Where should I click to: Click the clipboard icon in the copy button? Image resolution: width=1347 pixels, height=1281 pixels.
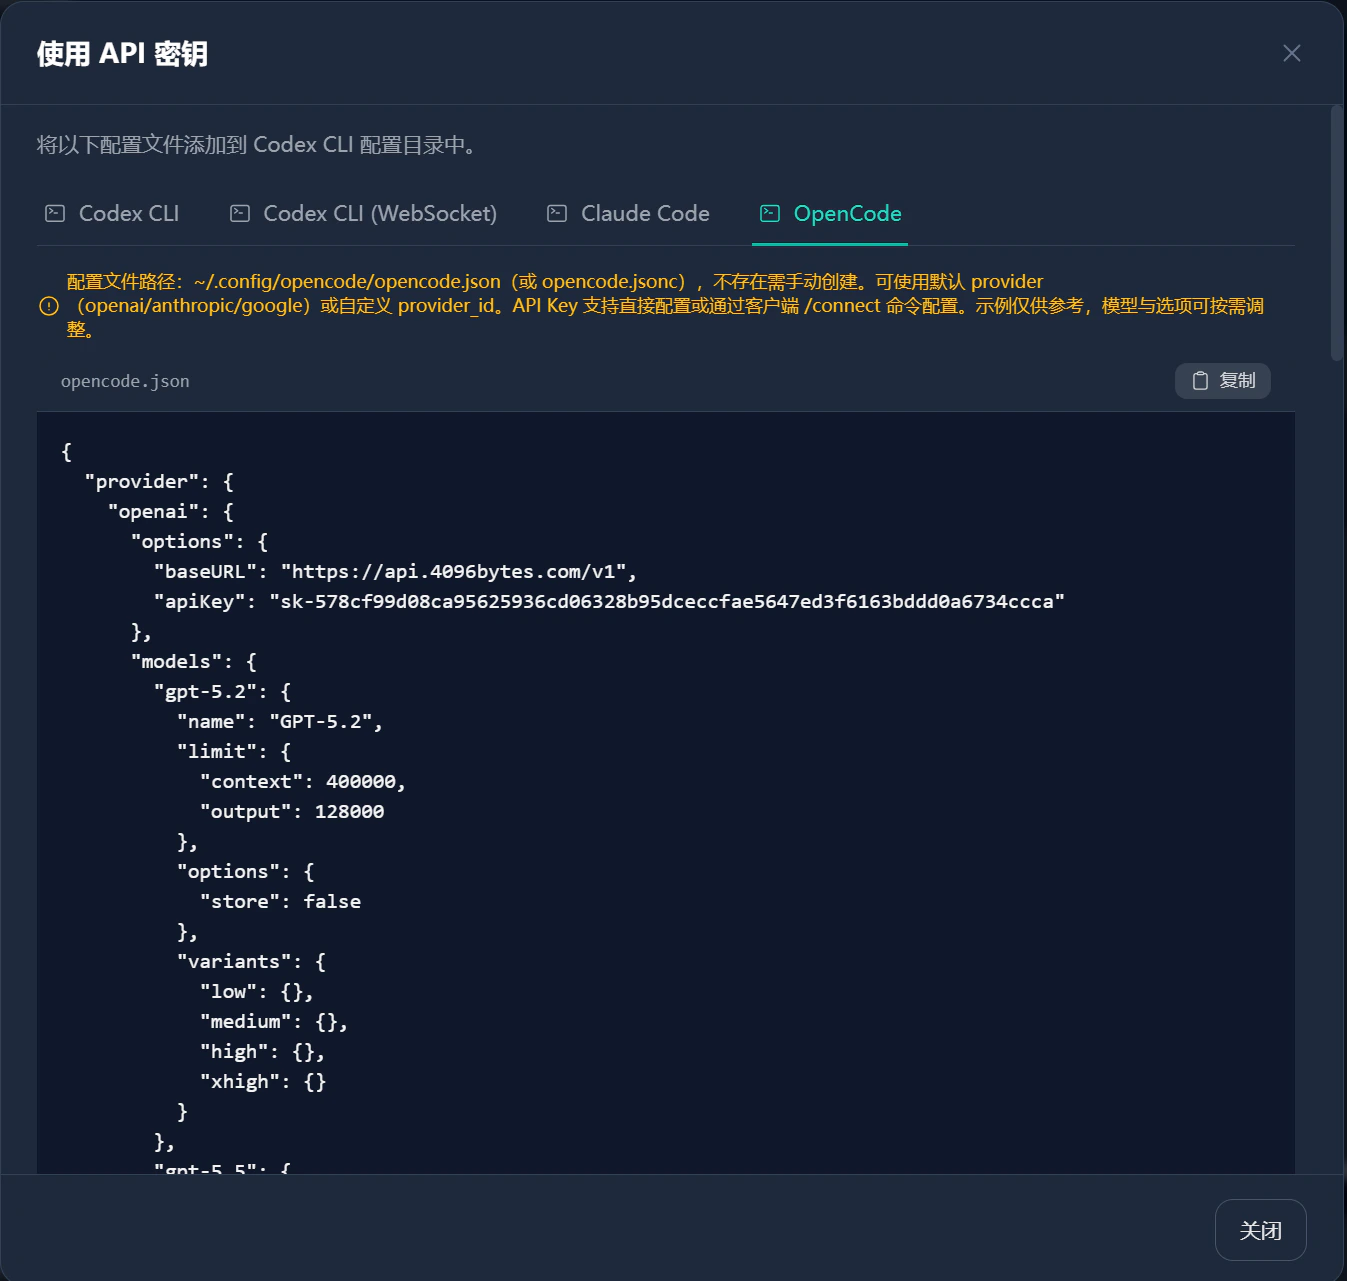[x=1200, y=381]
